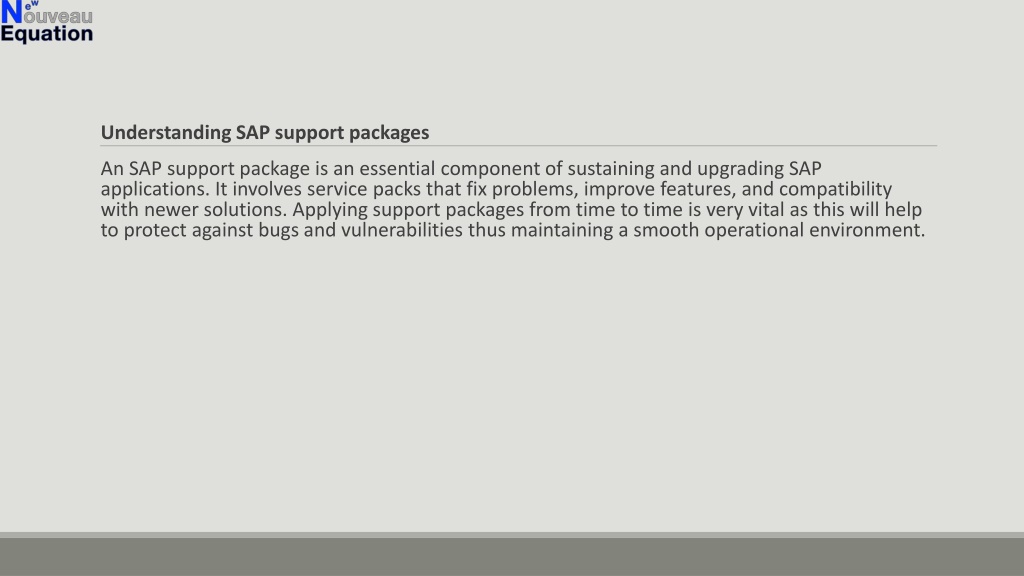Viewport: 1024px width, 576px height.
Task: Click the light gray strip above the footer
Action: point(512,535)
